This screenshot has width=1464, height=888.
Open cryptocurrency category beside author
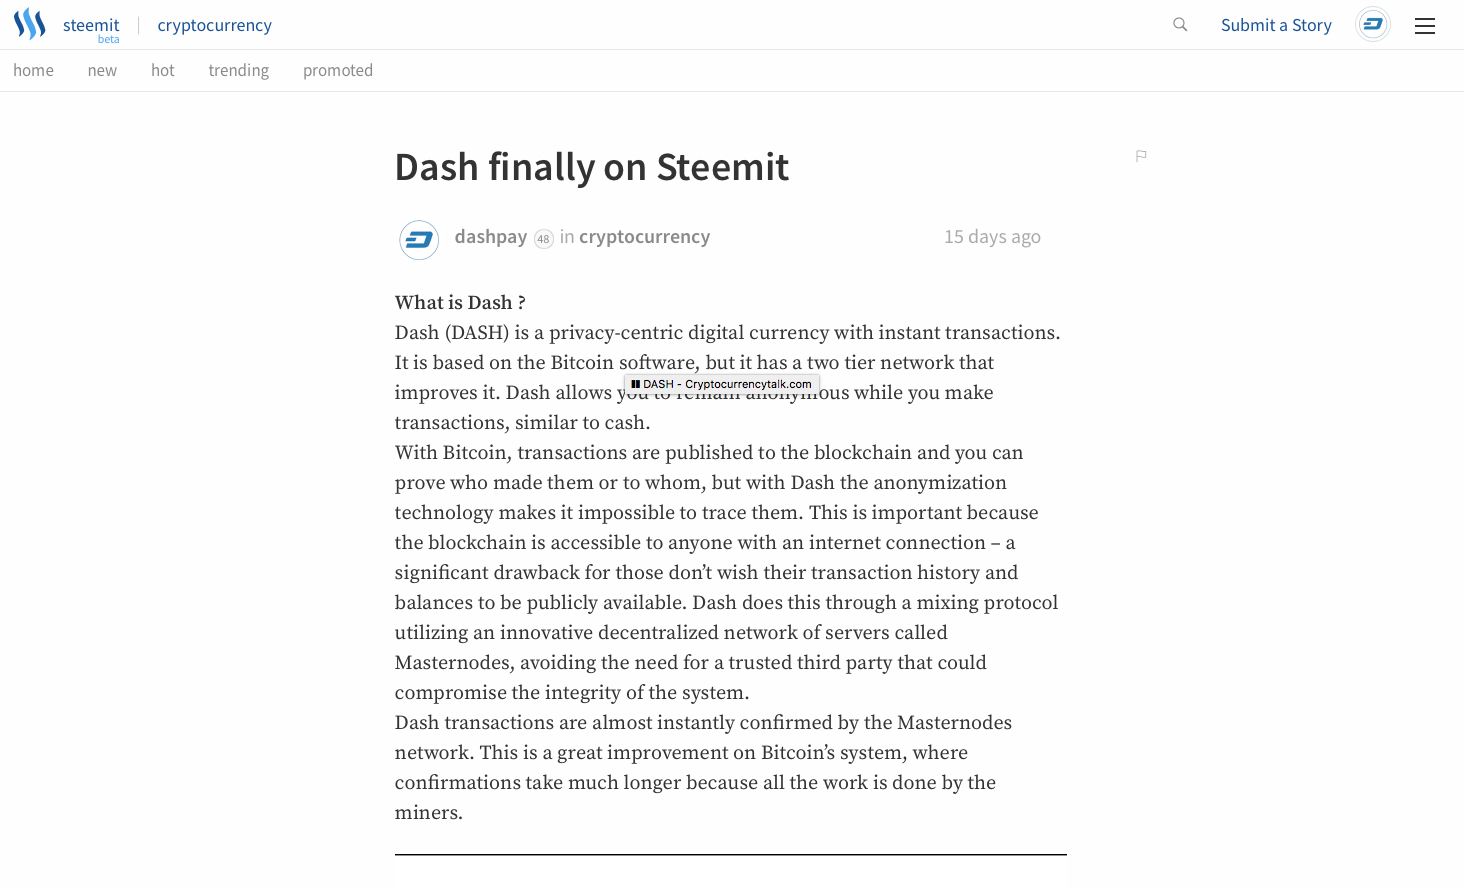(x=645, y=237)
